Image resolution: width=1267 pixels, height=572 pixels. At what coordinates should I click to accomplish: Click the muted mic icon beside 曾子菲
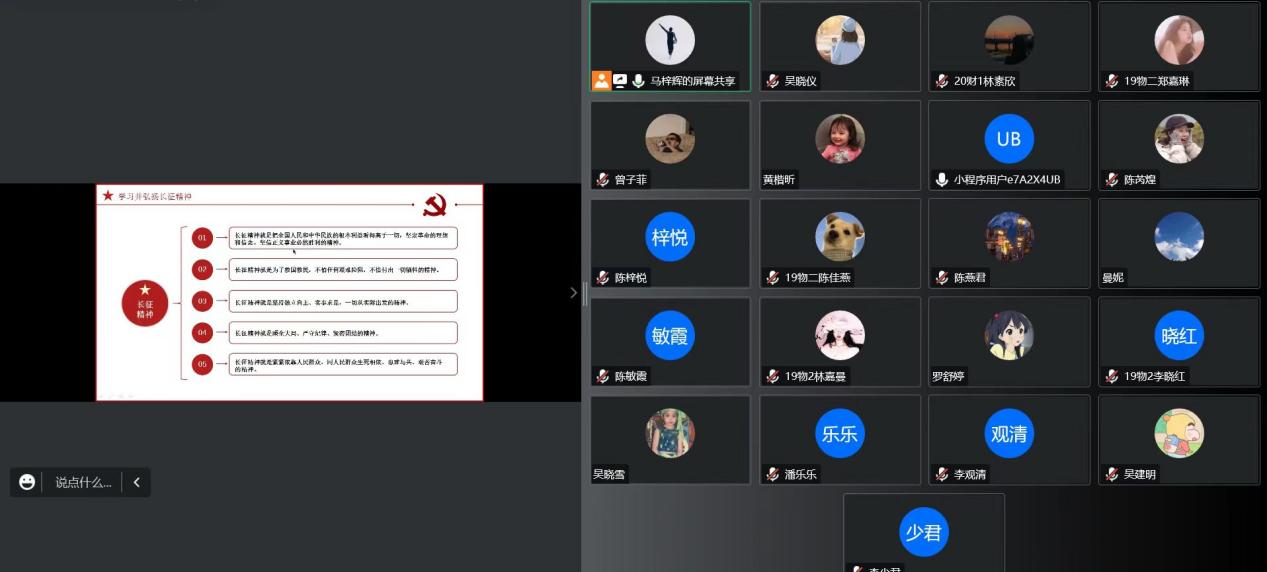click(603, 180)
